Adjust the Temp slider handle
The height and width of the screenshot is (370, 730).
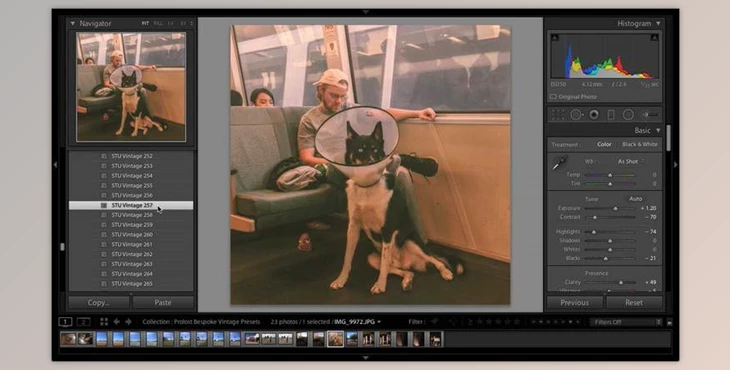pyautogui.click(x=610, y=175)
